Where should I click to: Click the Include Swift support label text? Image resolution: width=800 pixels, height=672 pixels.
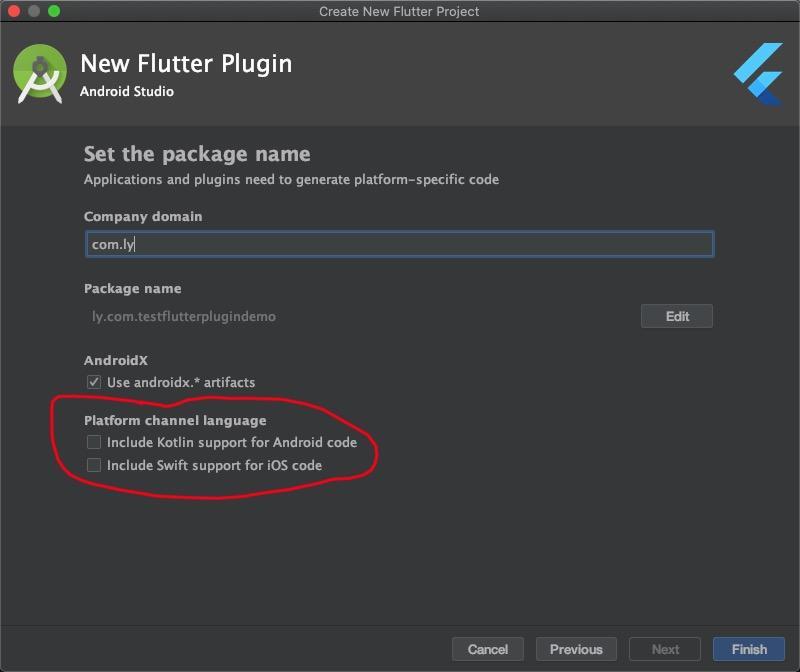214,465
